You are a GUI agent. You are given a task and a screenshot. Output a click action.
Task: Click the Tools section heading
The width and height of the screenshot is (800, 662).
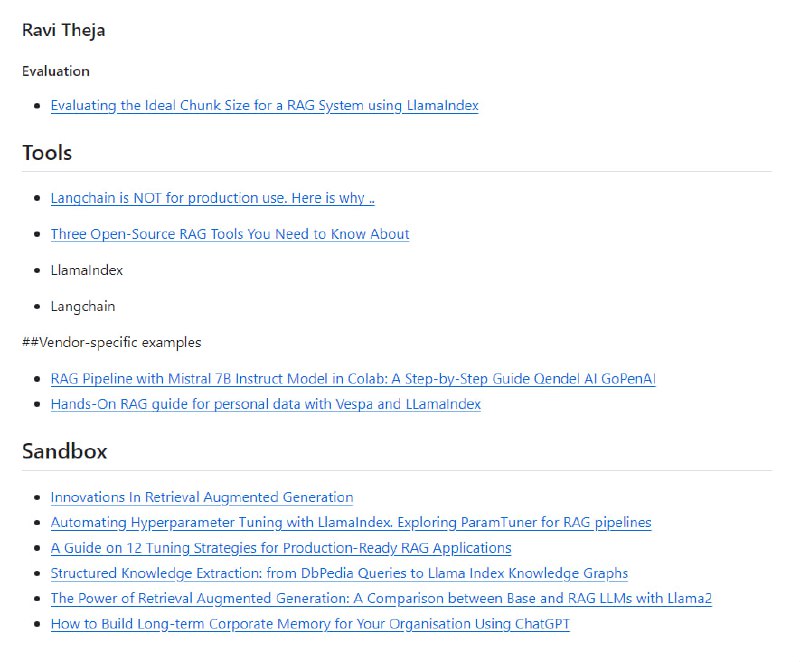pos(47,153)
